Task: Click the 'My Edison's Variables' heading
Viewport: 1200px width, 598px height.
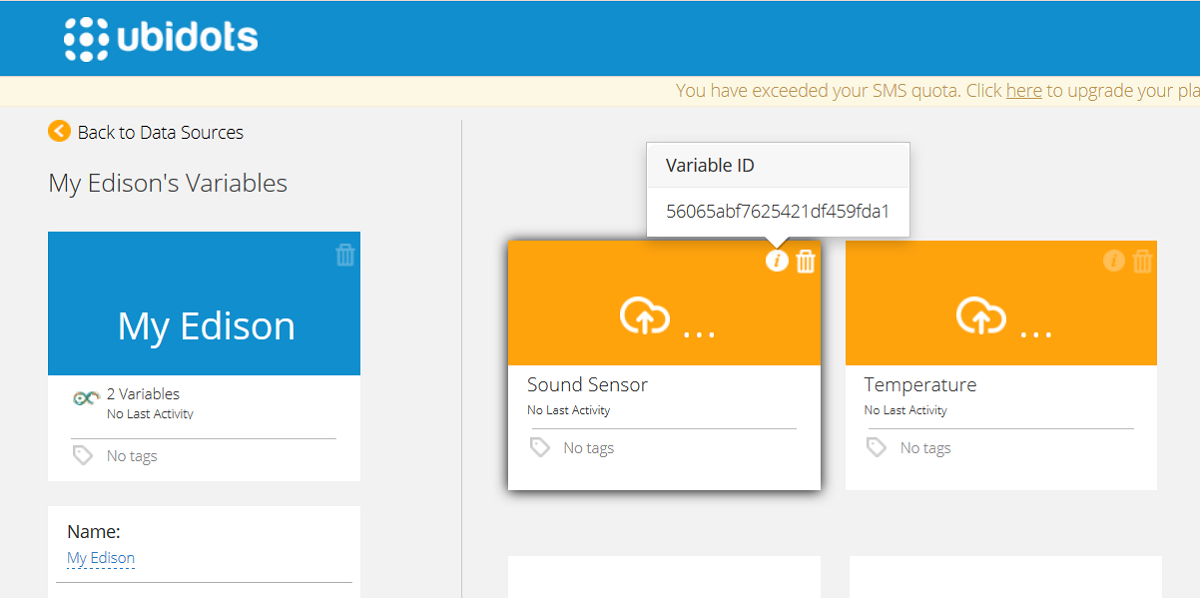Action: click(x=168, y=184)
